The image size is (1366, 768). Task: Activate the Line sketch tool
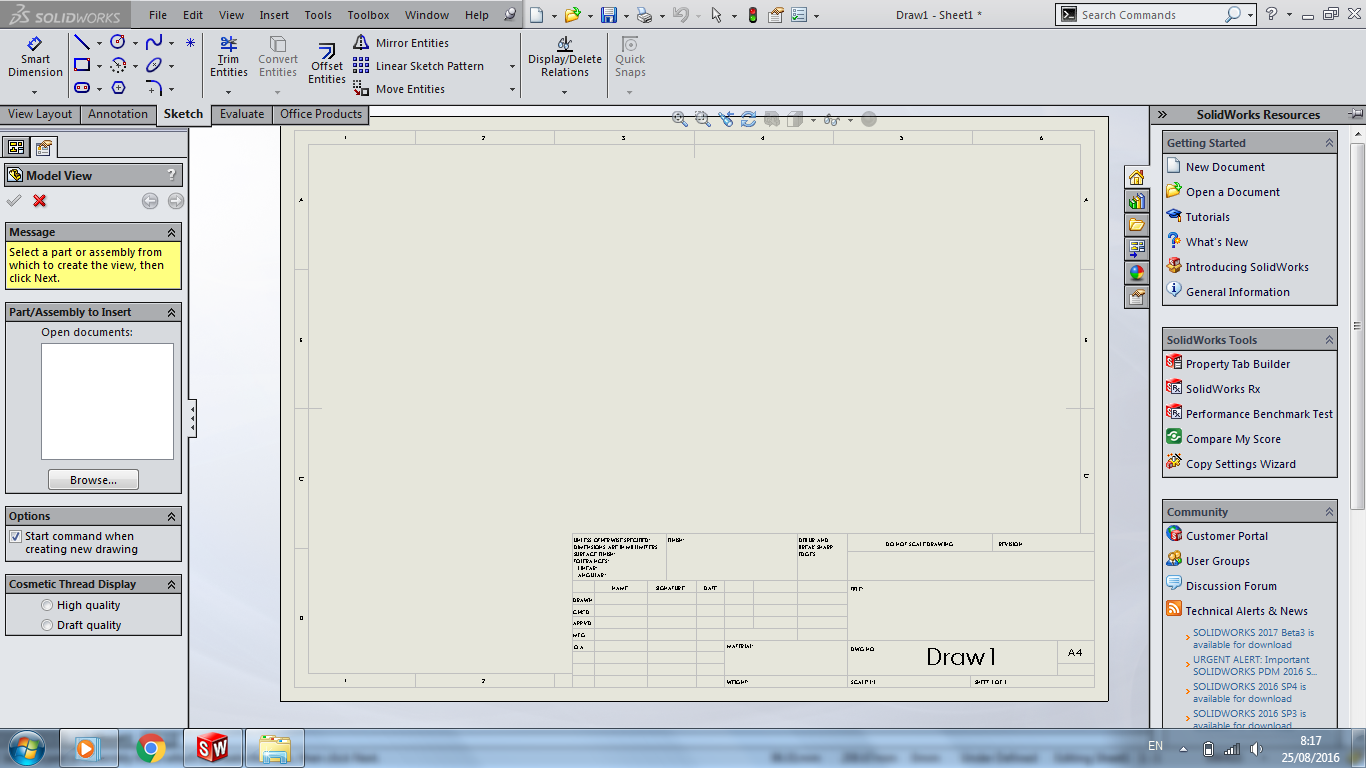pos(81,42)
